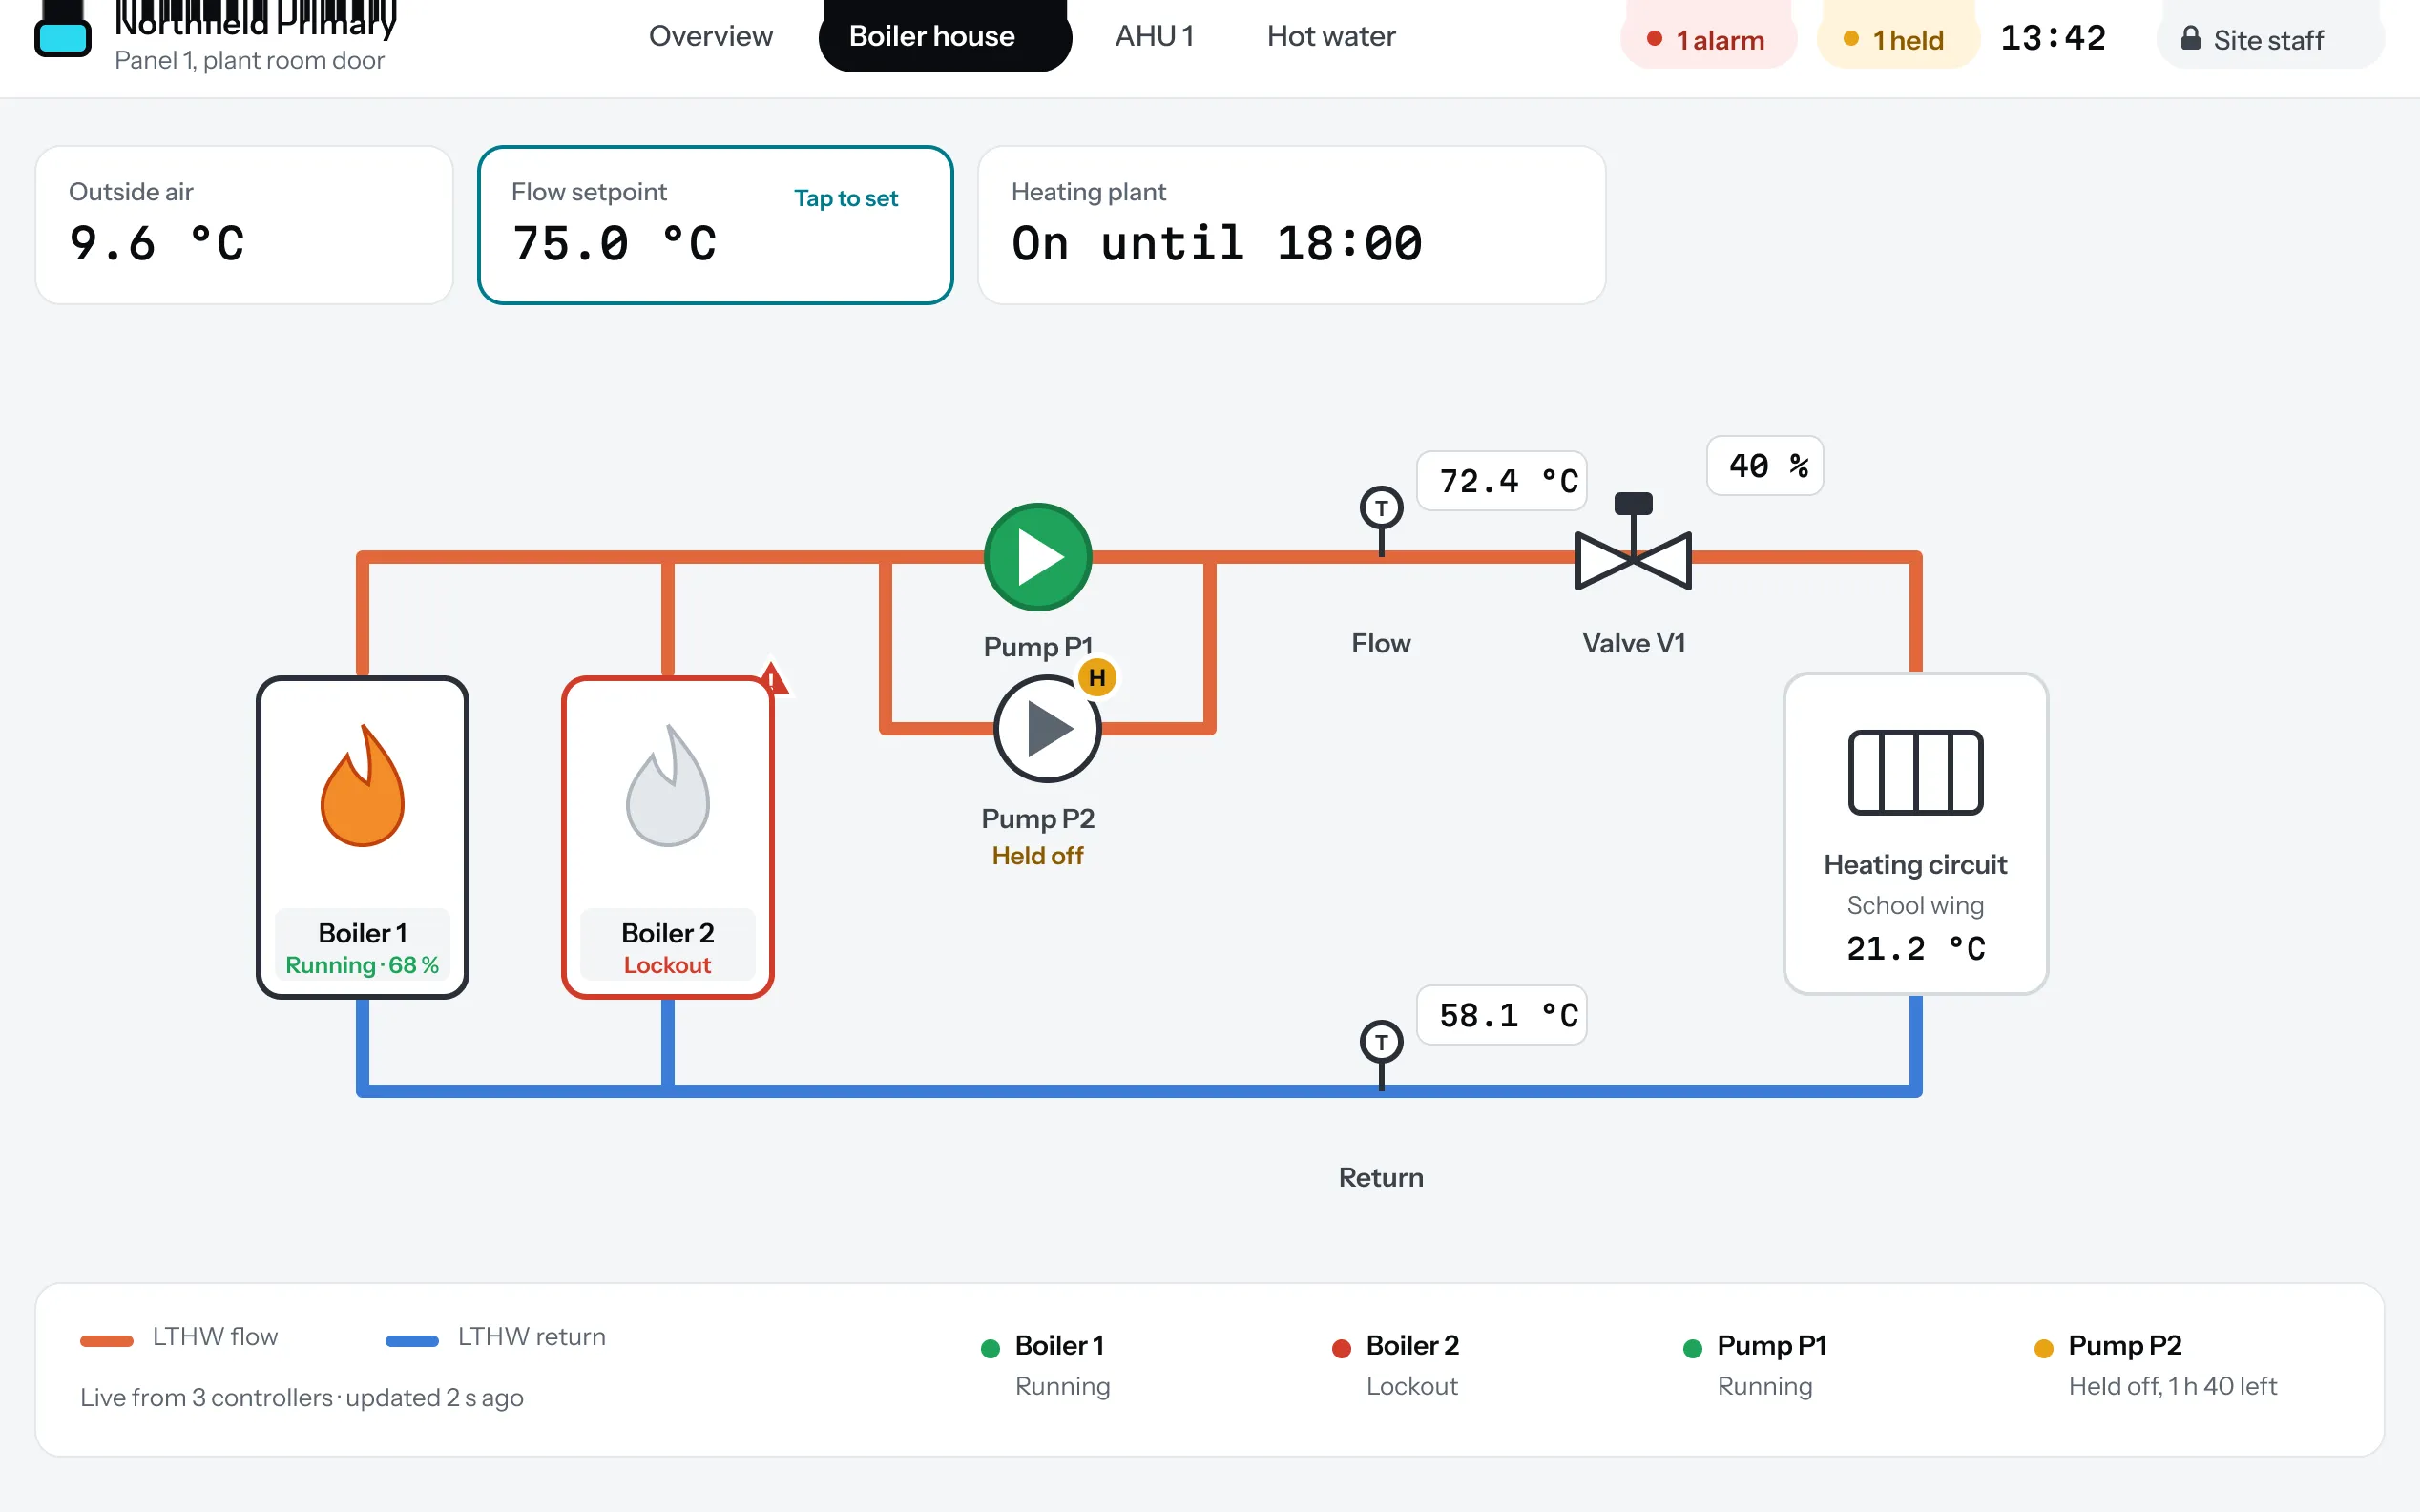
Task: Click the Panel 1, plant room door subtitle
Action: tap(249, 60)
